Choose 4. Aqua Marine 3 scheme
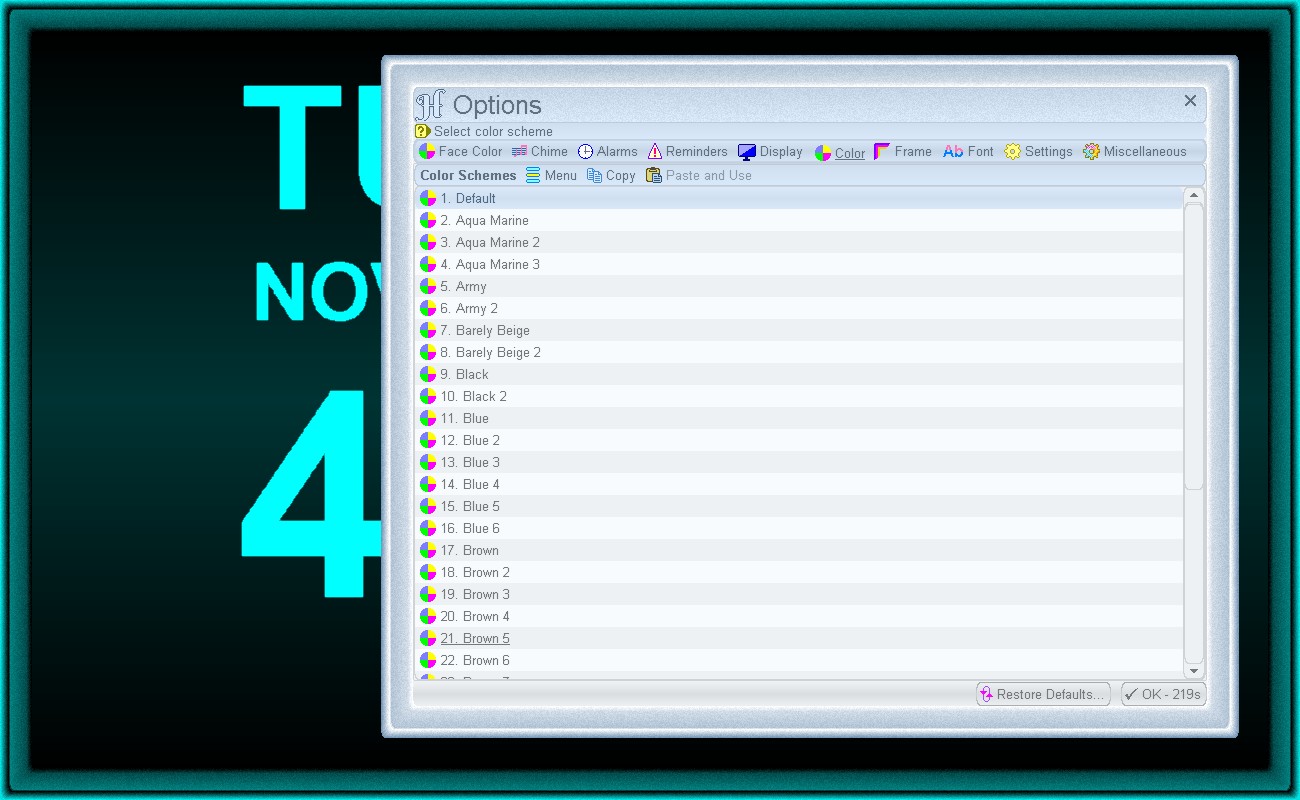The height and width of the screenshot is (800, 1300). coord(799,264)
